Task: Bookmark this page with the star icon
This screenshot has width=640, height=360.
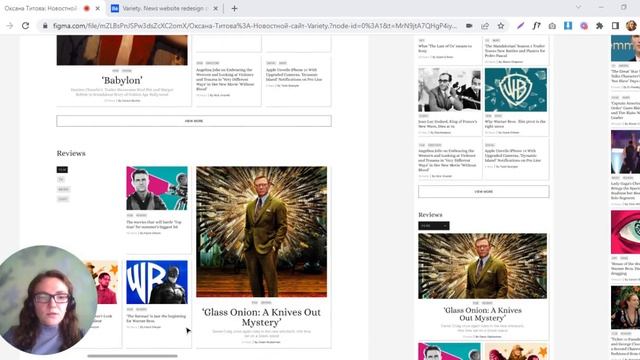Action: pyautogui.click(x=501, y=26)
